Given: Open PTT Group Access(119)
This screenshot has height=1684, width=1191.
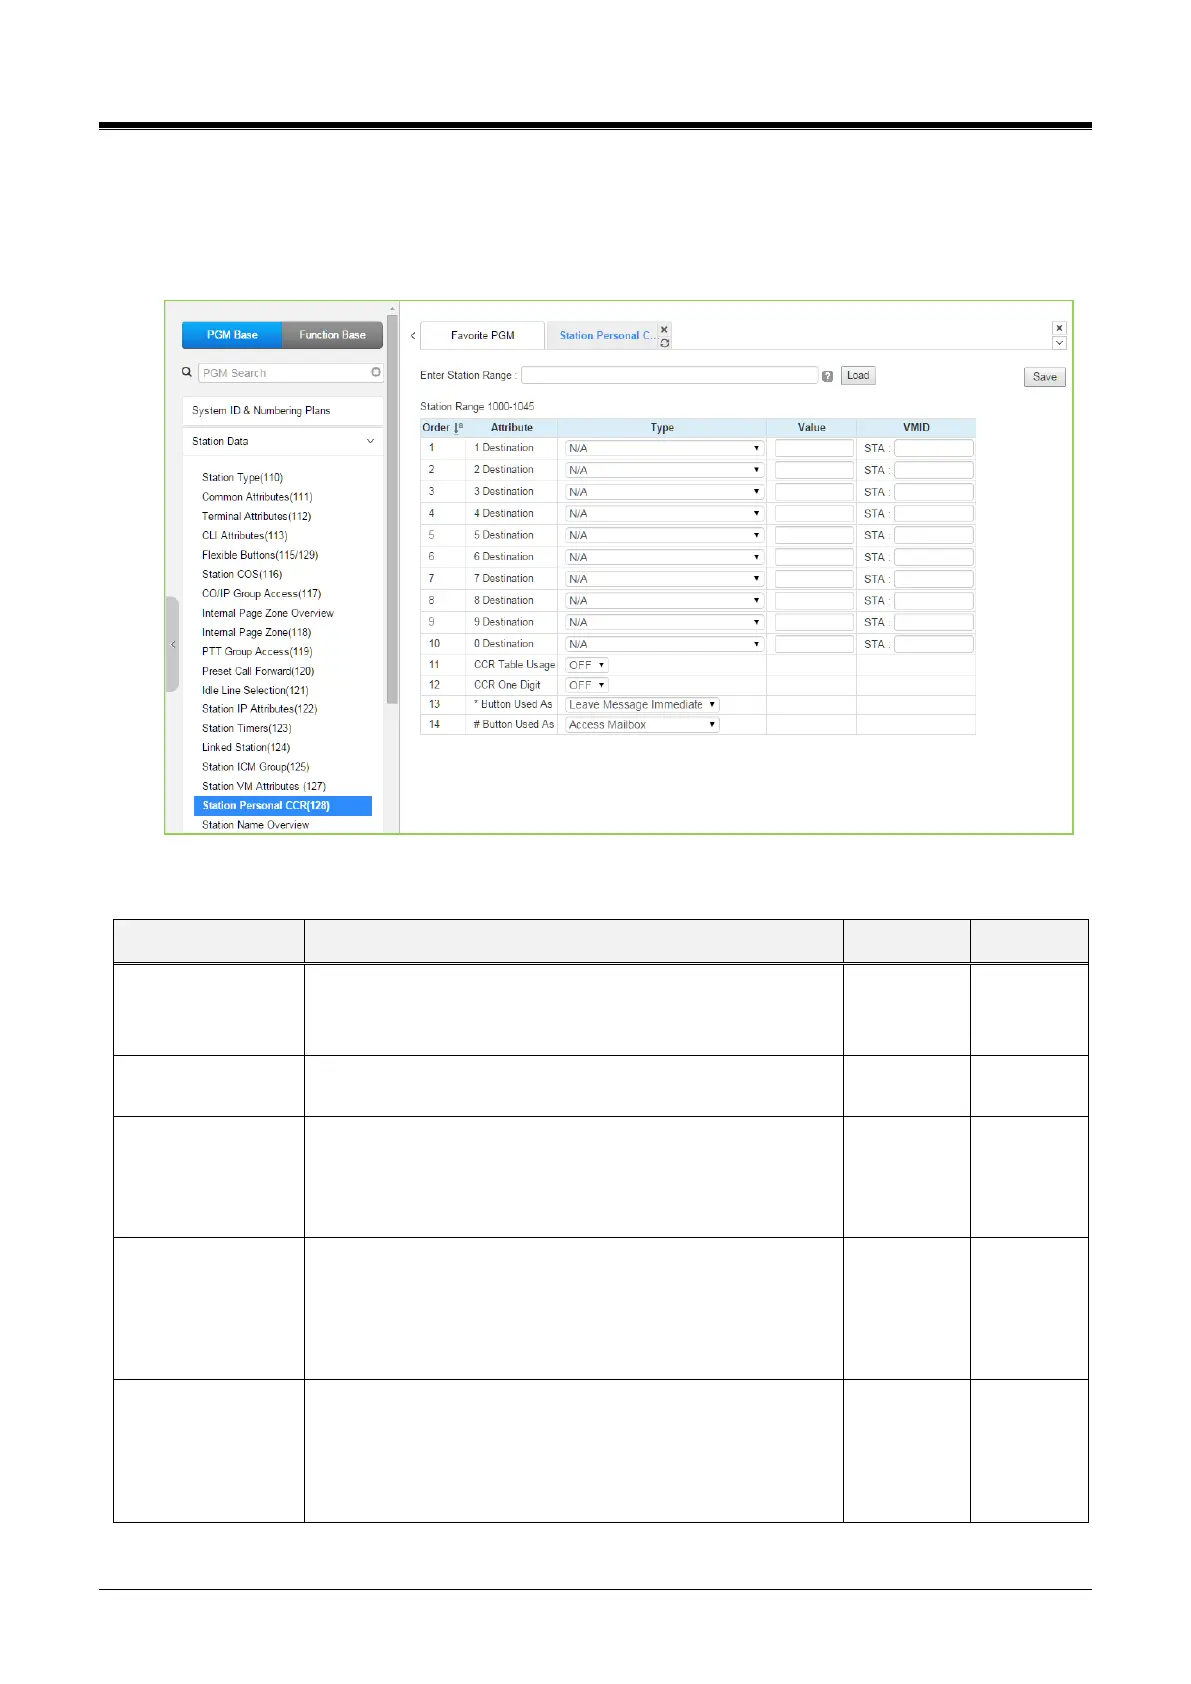Looking at the screenshot, I should click(257, 651).
